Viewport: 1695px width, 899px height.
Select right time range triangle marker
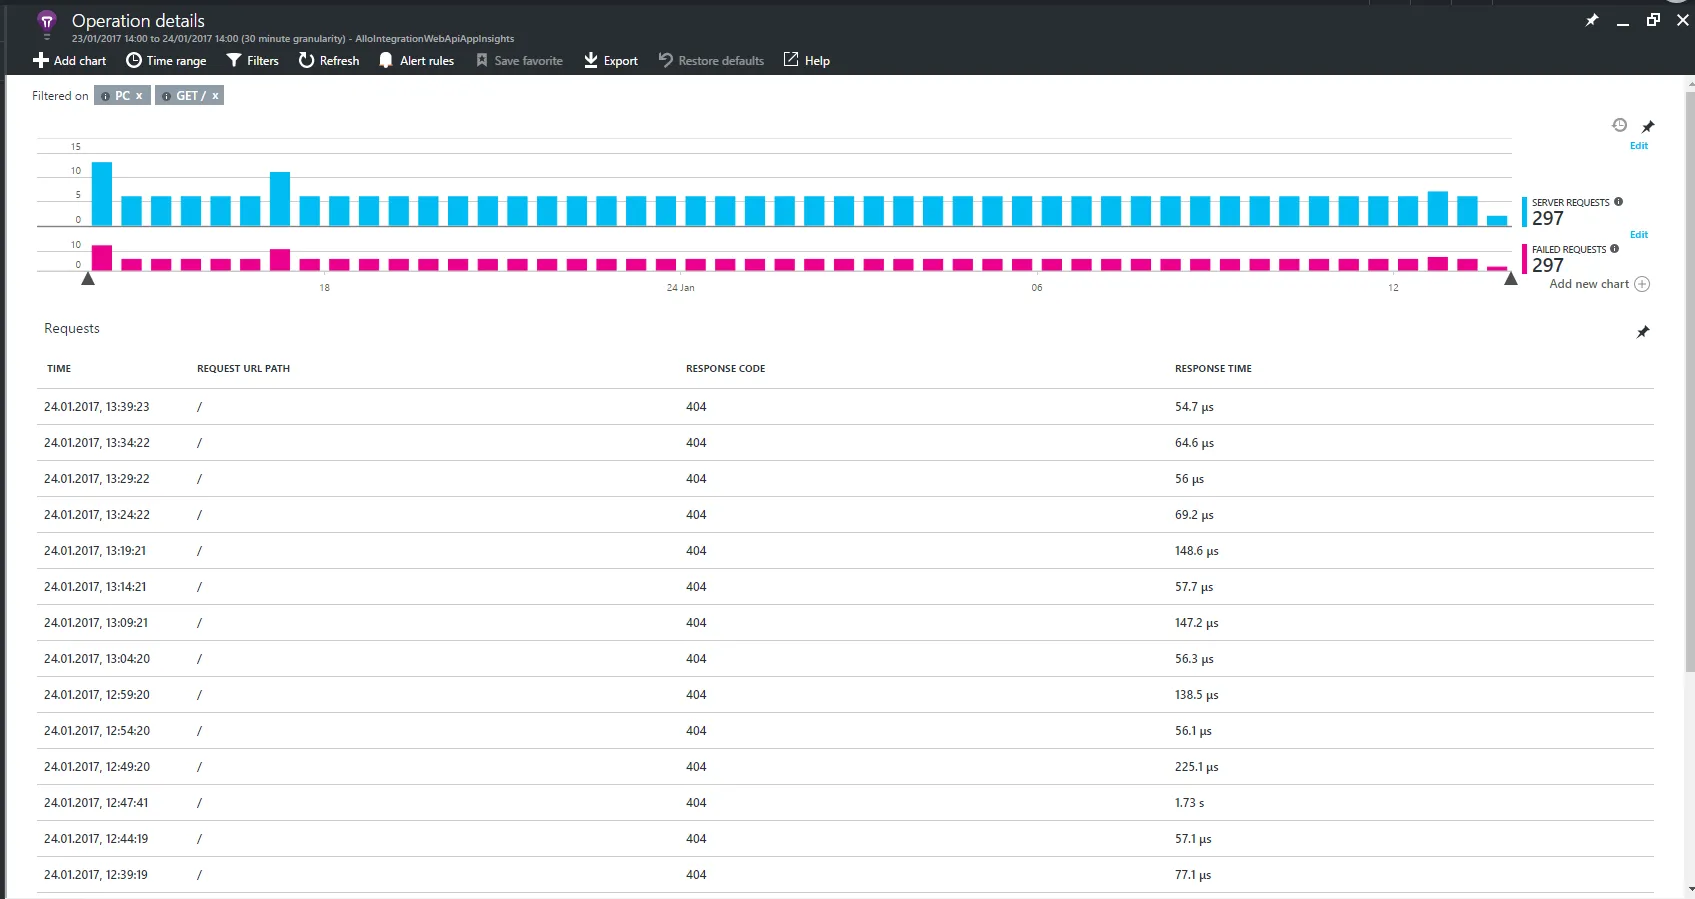1511,279
